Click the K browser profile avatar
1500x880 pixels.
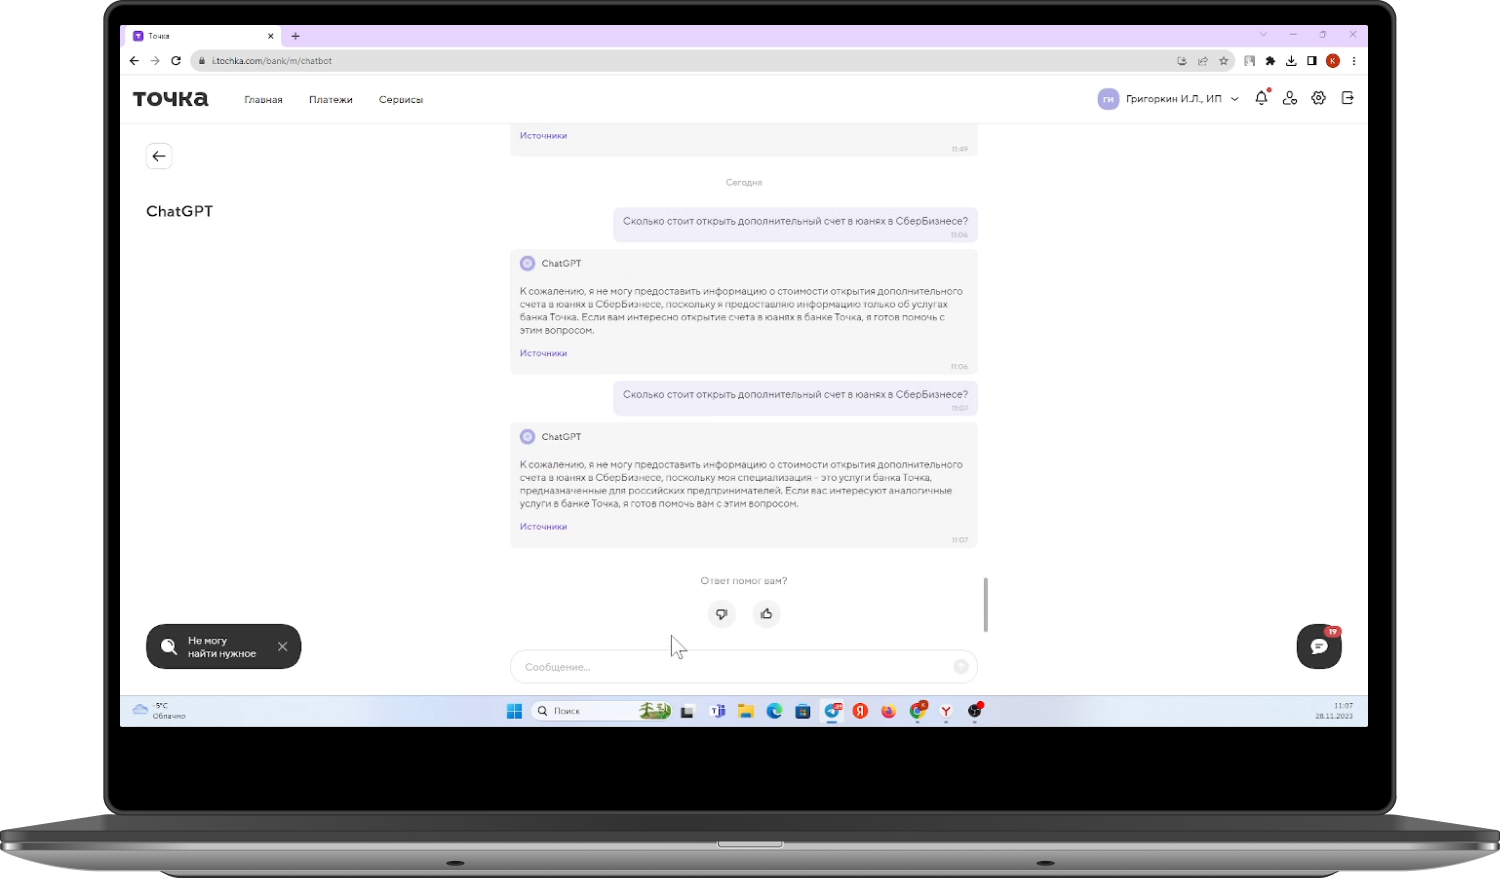[x=1333, y=61]
